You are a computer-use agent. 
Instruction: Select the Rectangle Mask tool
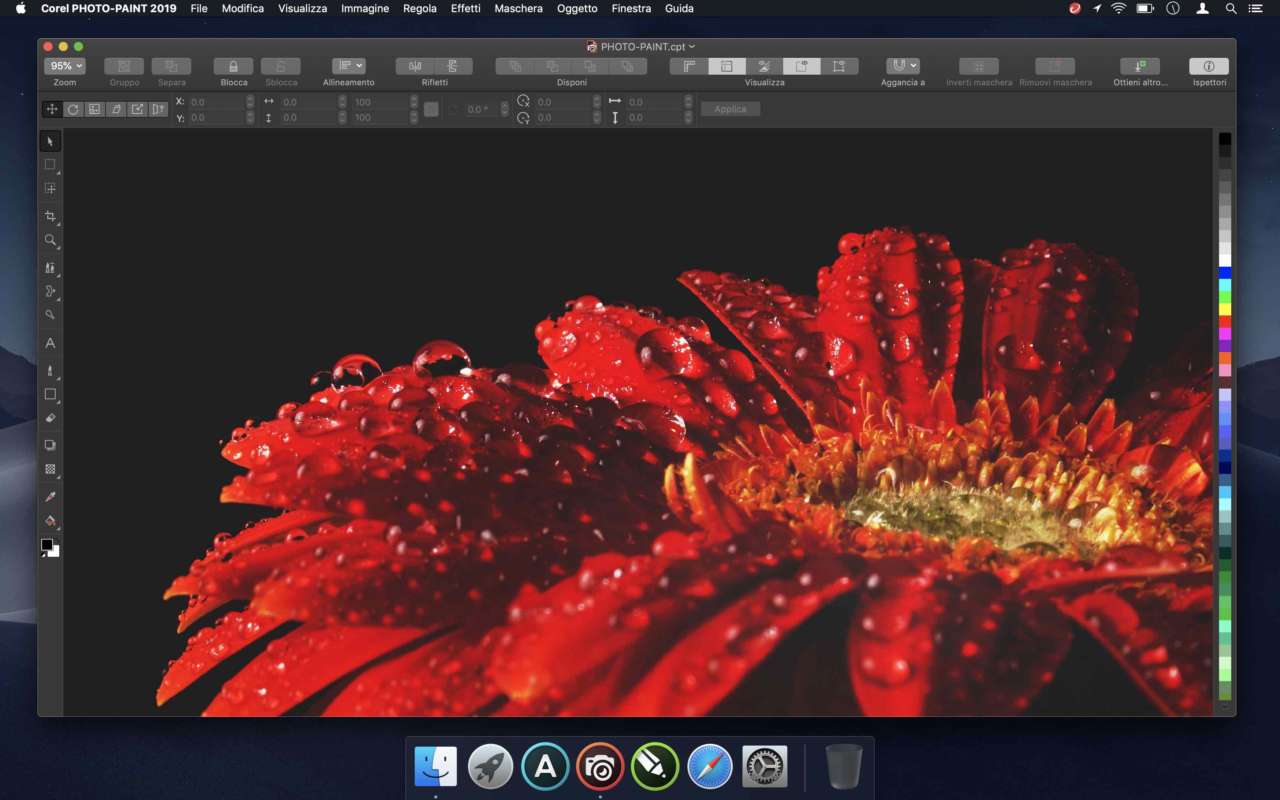50,164
